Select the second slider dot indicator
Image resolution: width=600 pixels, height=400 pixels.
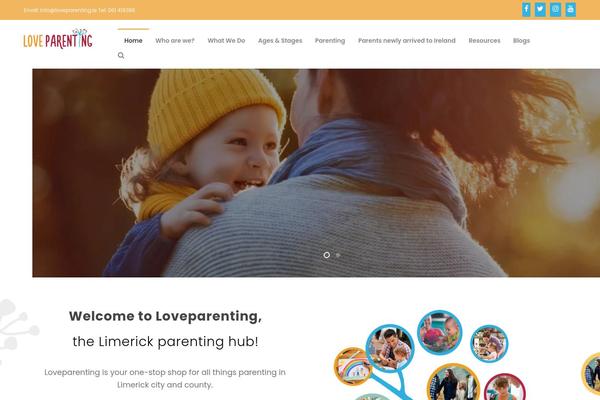point(338,255)
